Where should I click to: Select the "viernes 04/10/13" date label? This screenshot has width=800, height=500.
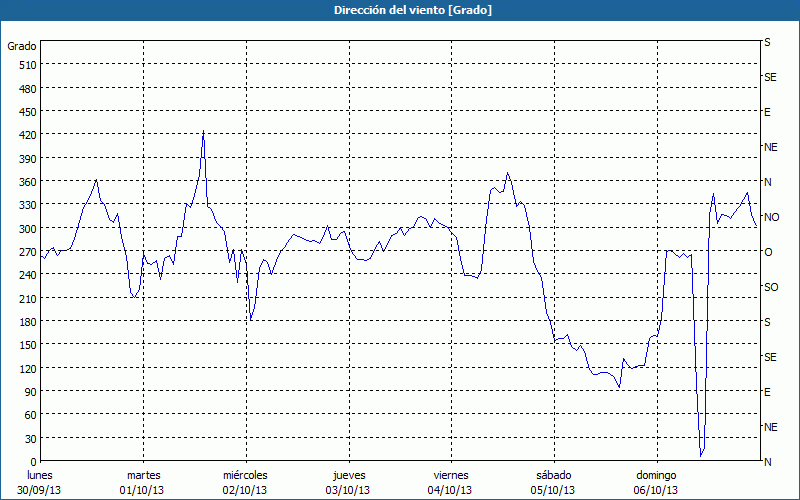(450, 482)
